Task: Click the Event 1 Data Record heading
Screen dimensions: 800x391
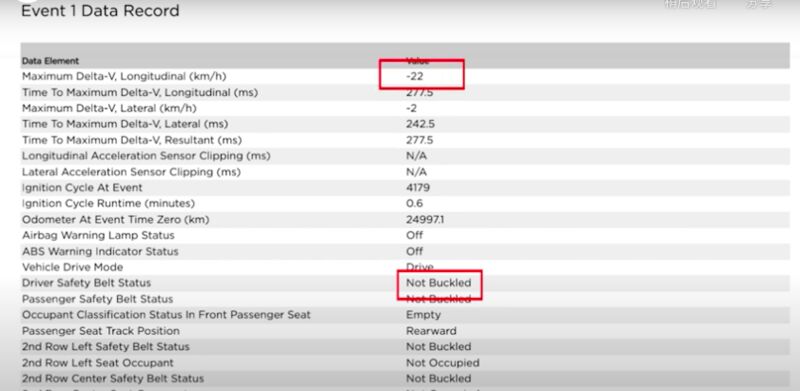Action: tap(100, 11)
